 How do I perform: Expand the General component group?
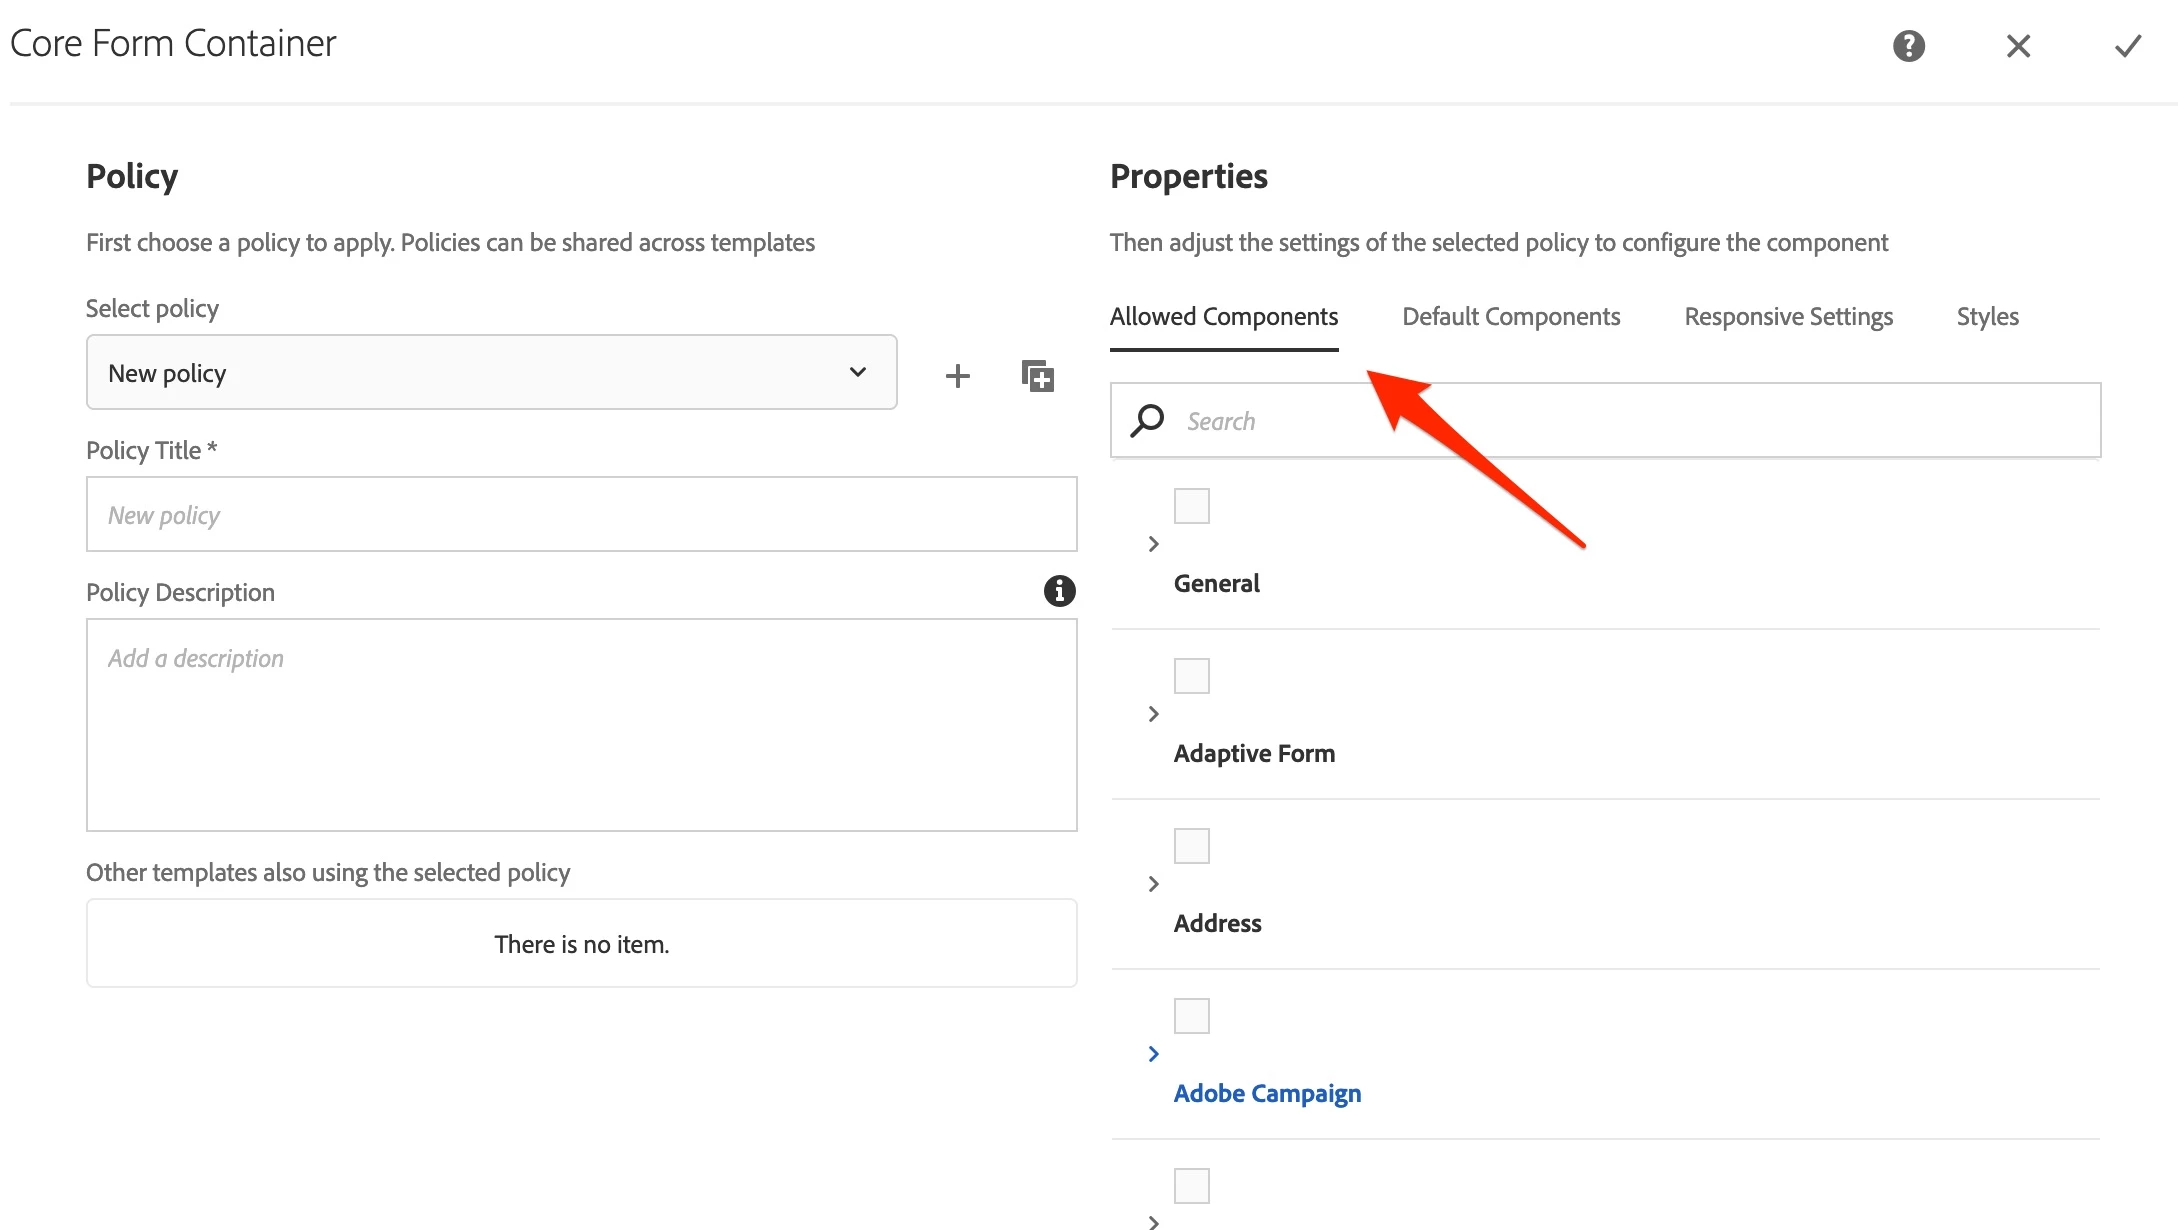[x=1153, y=544]
